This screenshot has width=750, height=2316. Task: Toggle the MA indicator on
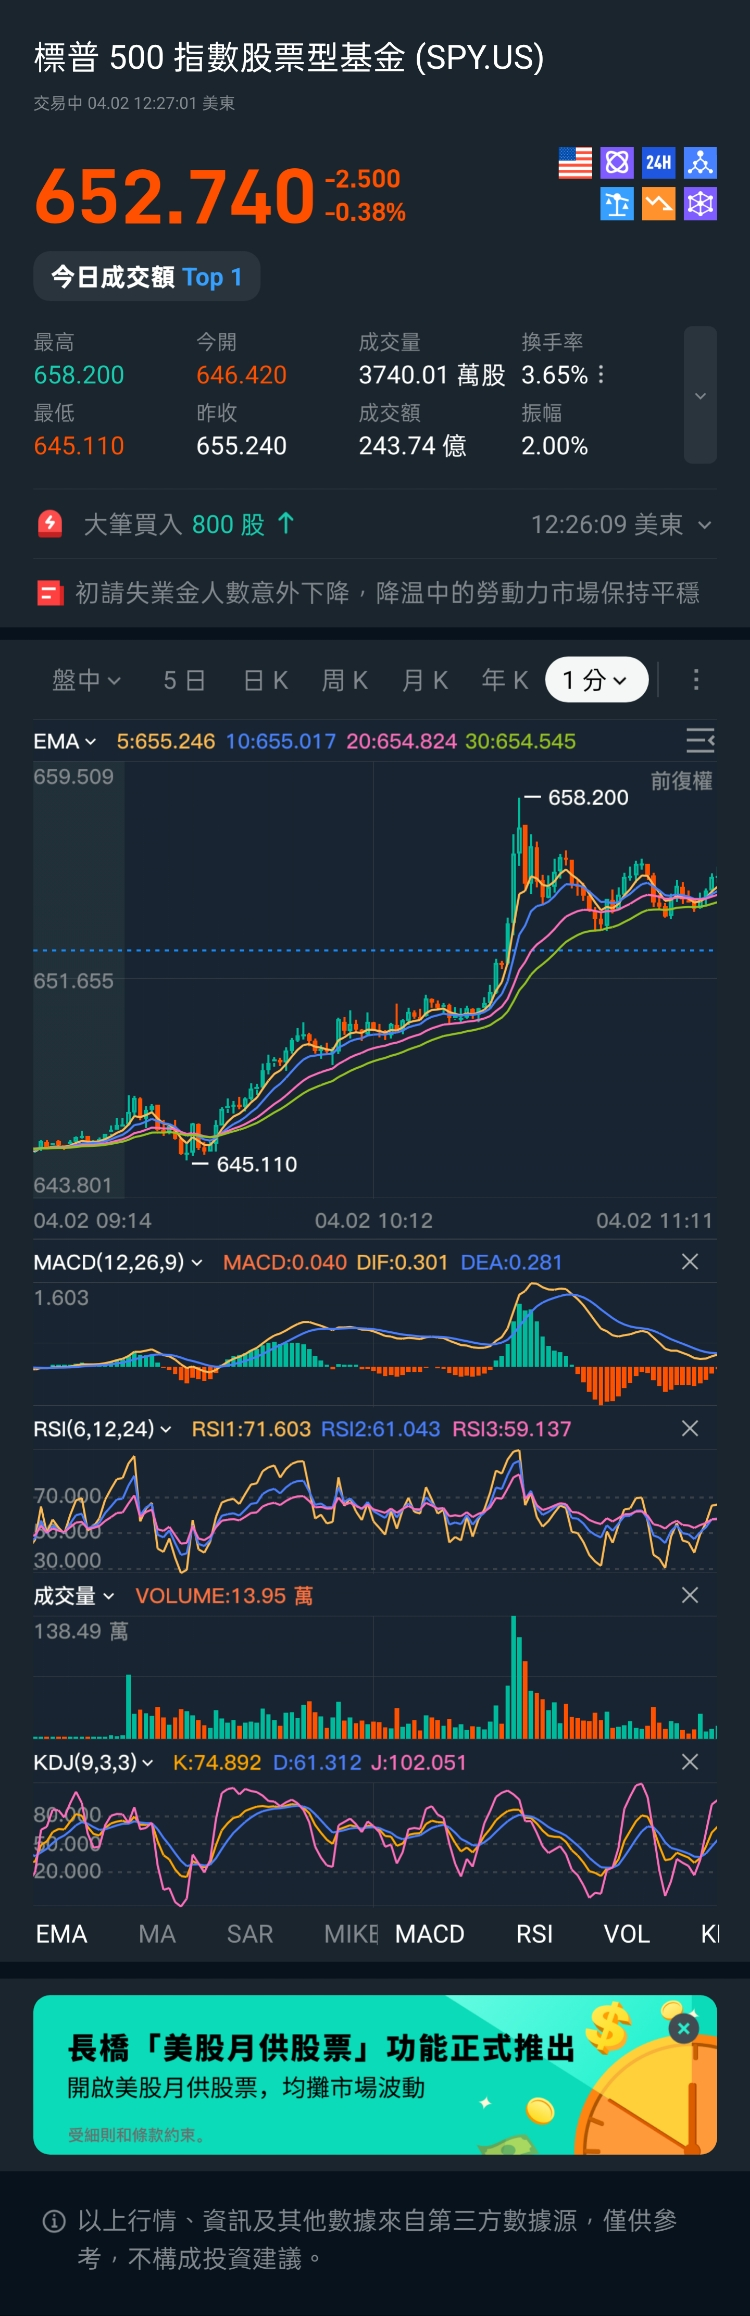[x=157, y=1934]
